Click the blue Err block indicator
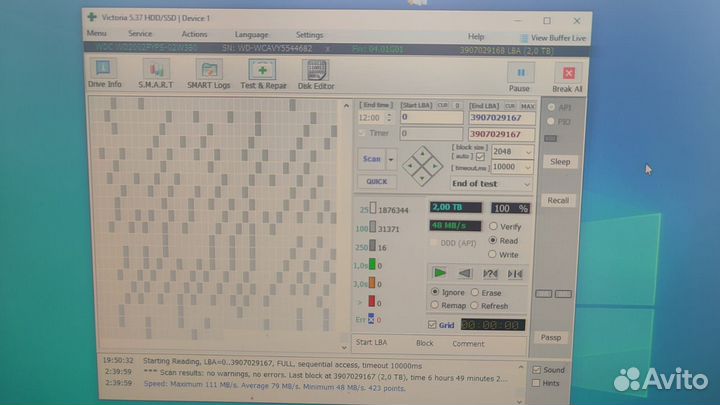Viewport: 720px width, 405px height. click(371, 319)
